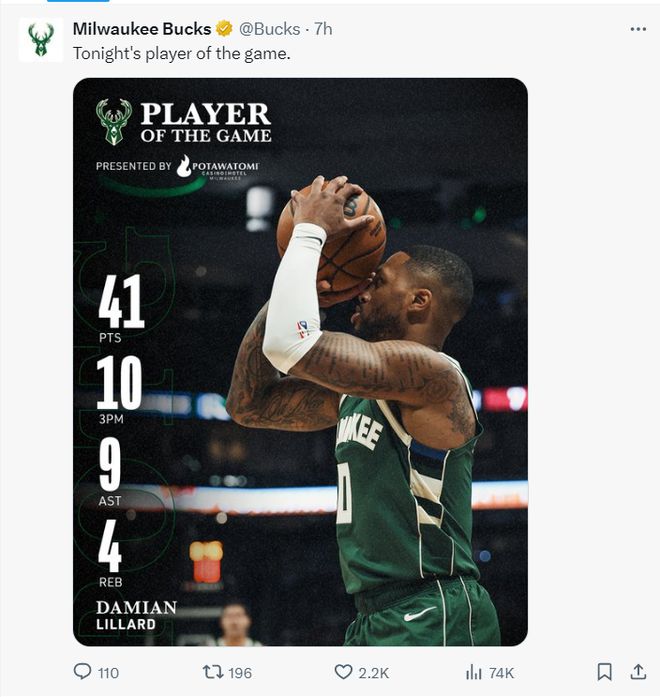
Task: Click the repost arrows icon
Action: coord(213,672)
